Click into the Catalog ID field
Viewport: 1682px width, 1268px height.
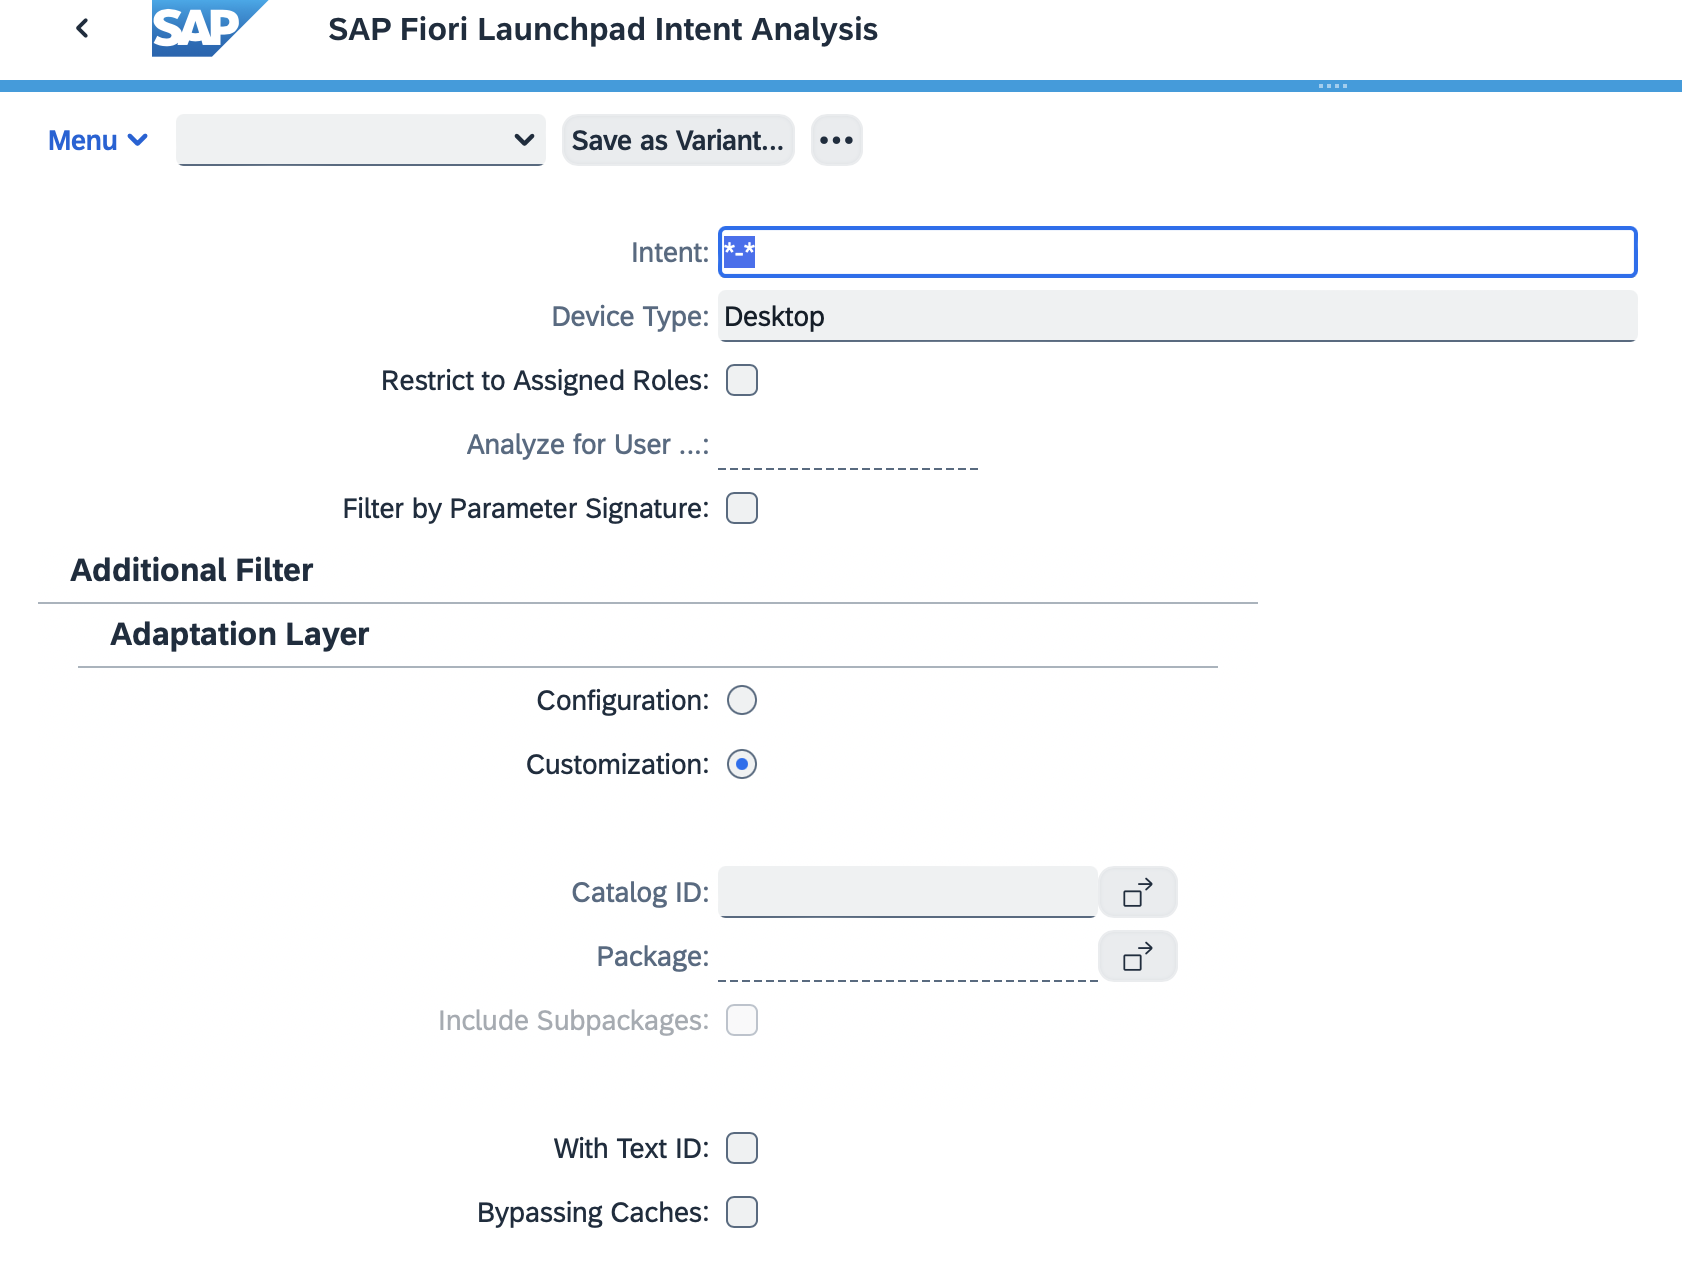[x=908, y=892]
